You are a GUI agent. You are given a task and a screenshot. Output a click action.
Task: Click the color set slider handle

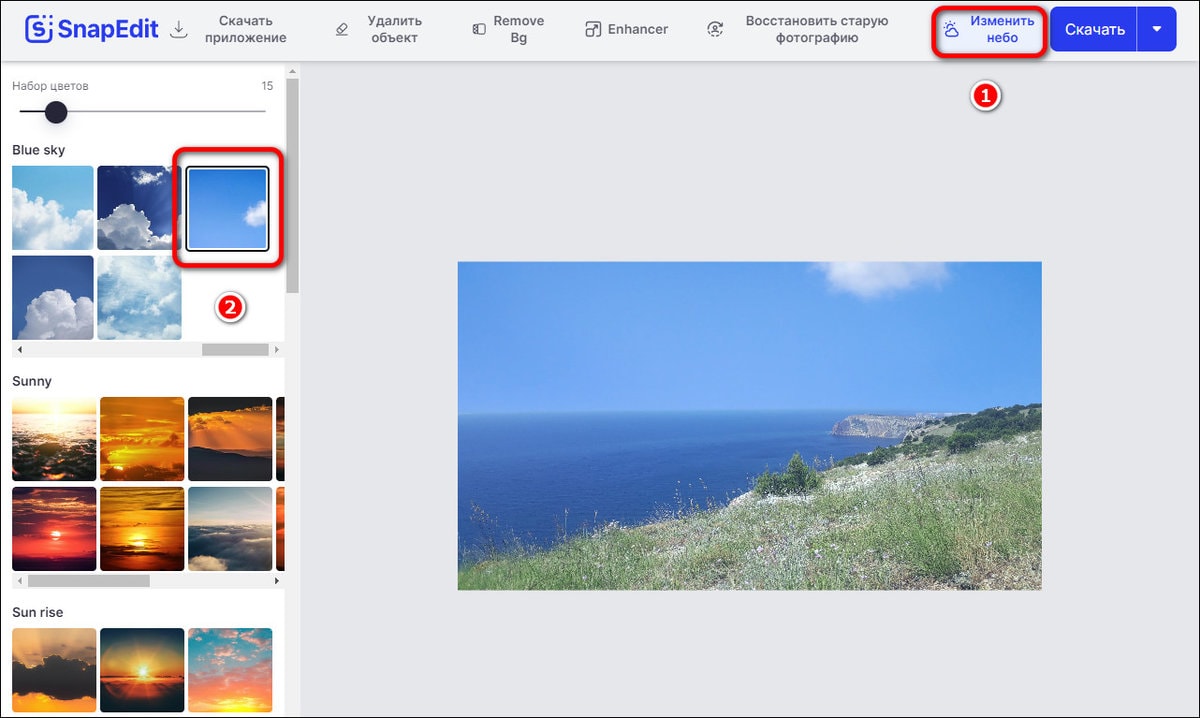(56, 112)
